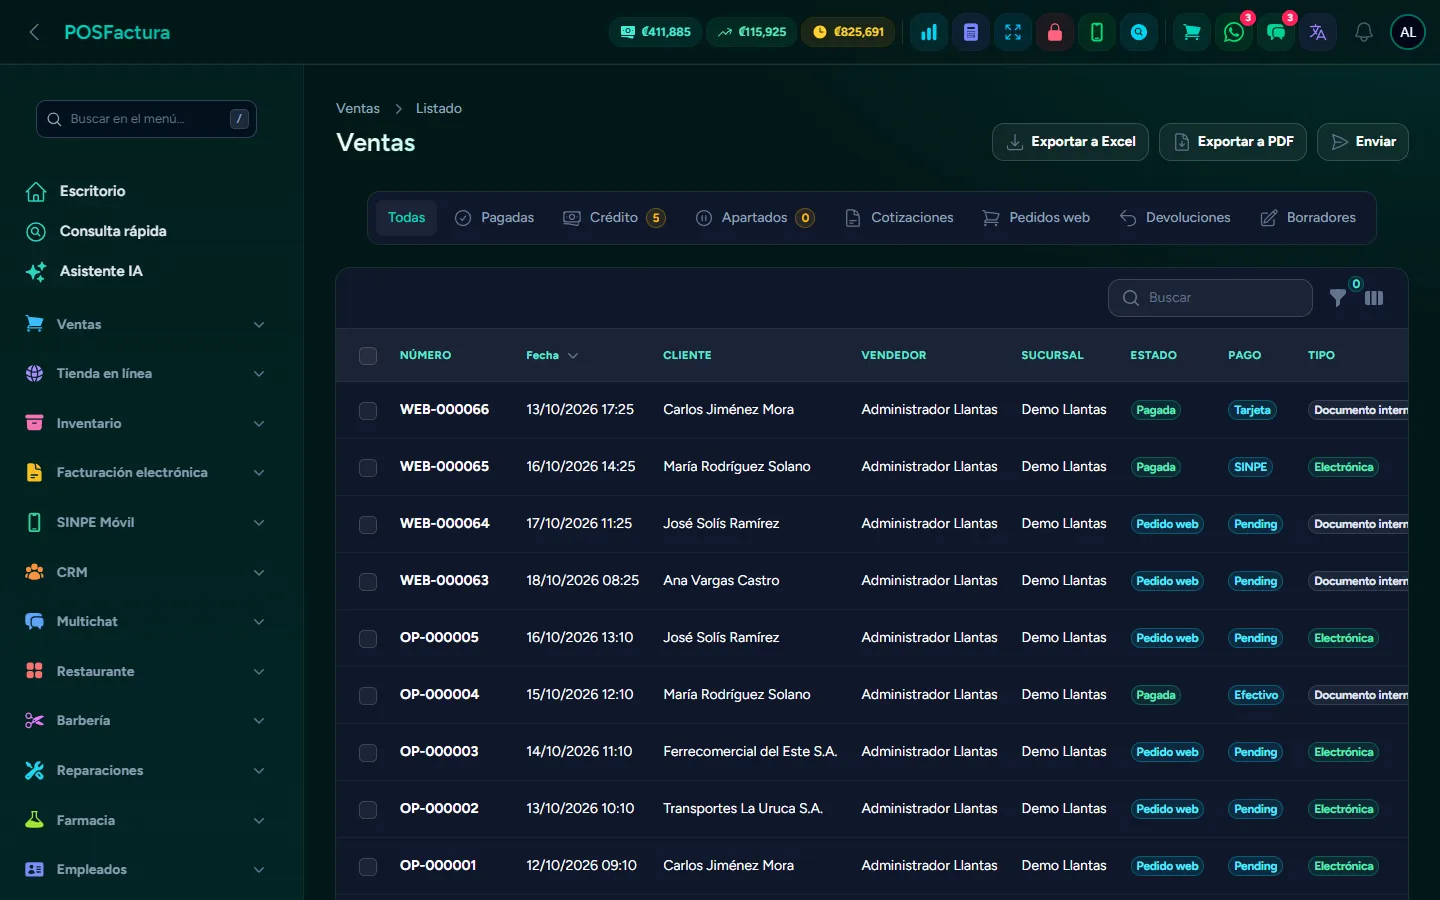The width and height of the screenshot is (1440, 900).
Task: Tick the checkbox for OP-000005 row
Action: point(368,638)
